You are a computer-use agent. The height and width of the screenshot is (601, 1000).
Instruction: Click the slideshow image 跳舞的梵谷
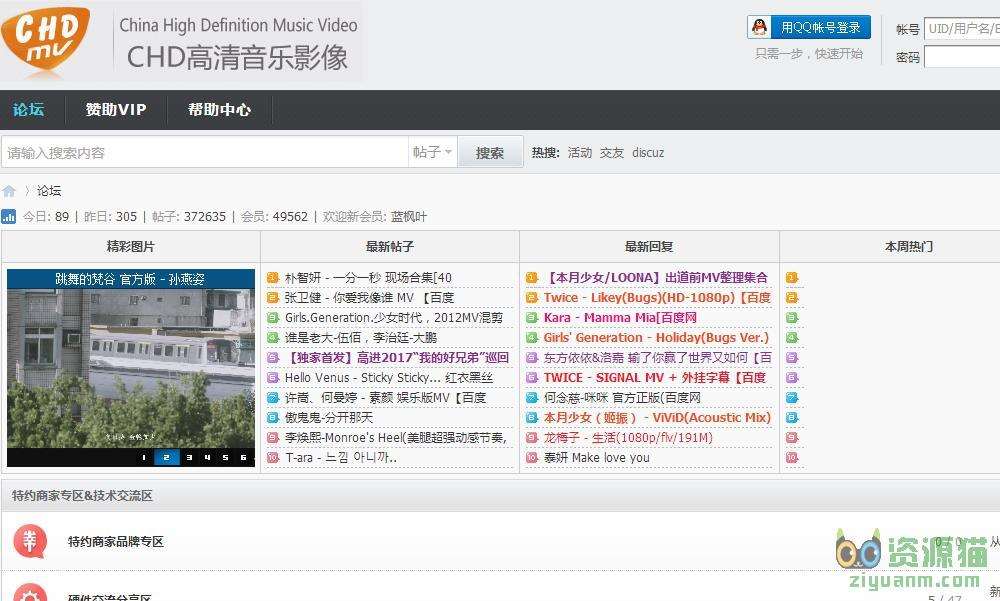coord(131,368)
